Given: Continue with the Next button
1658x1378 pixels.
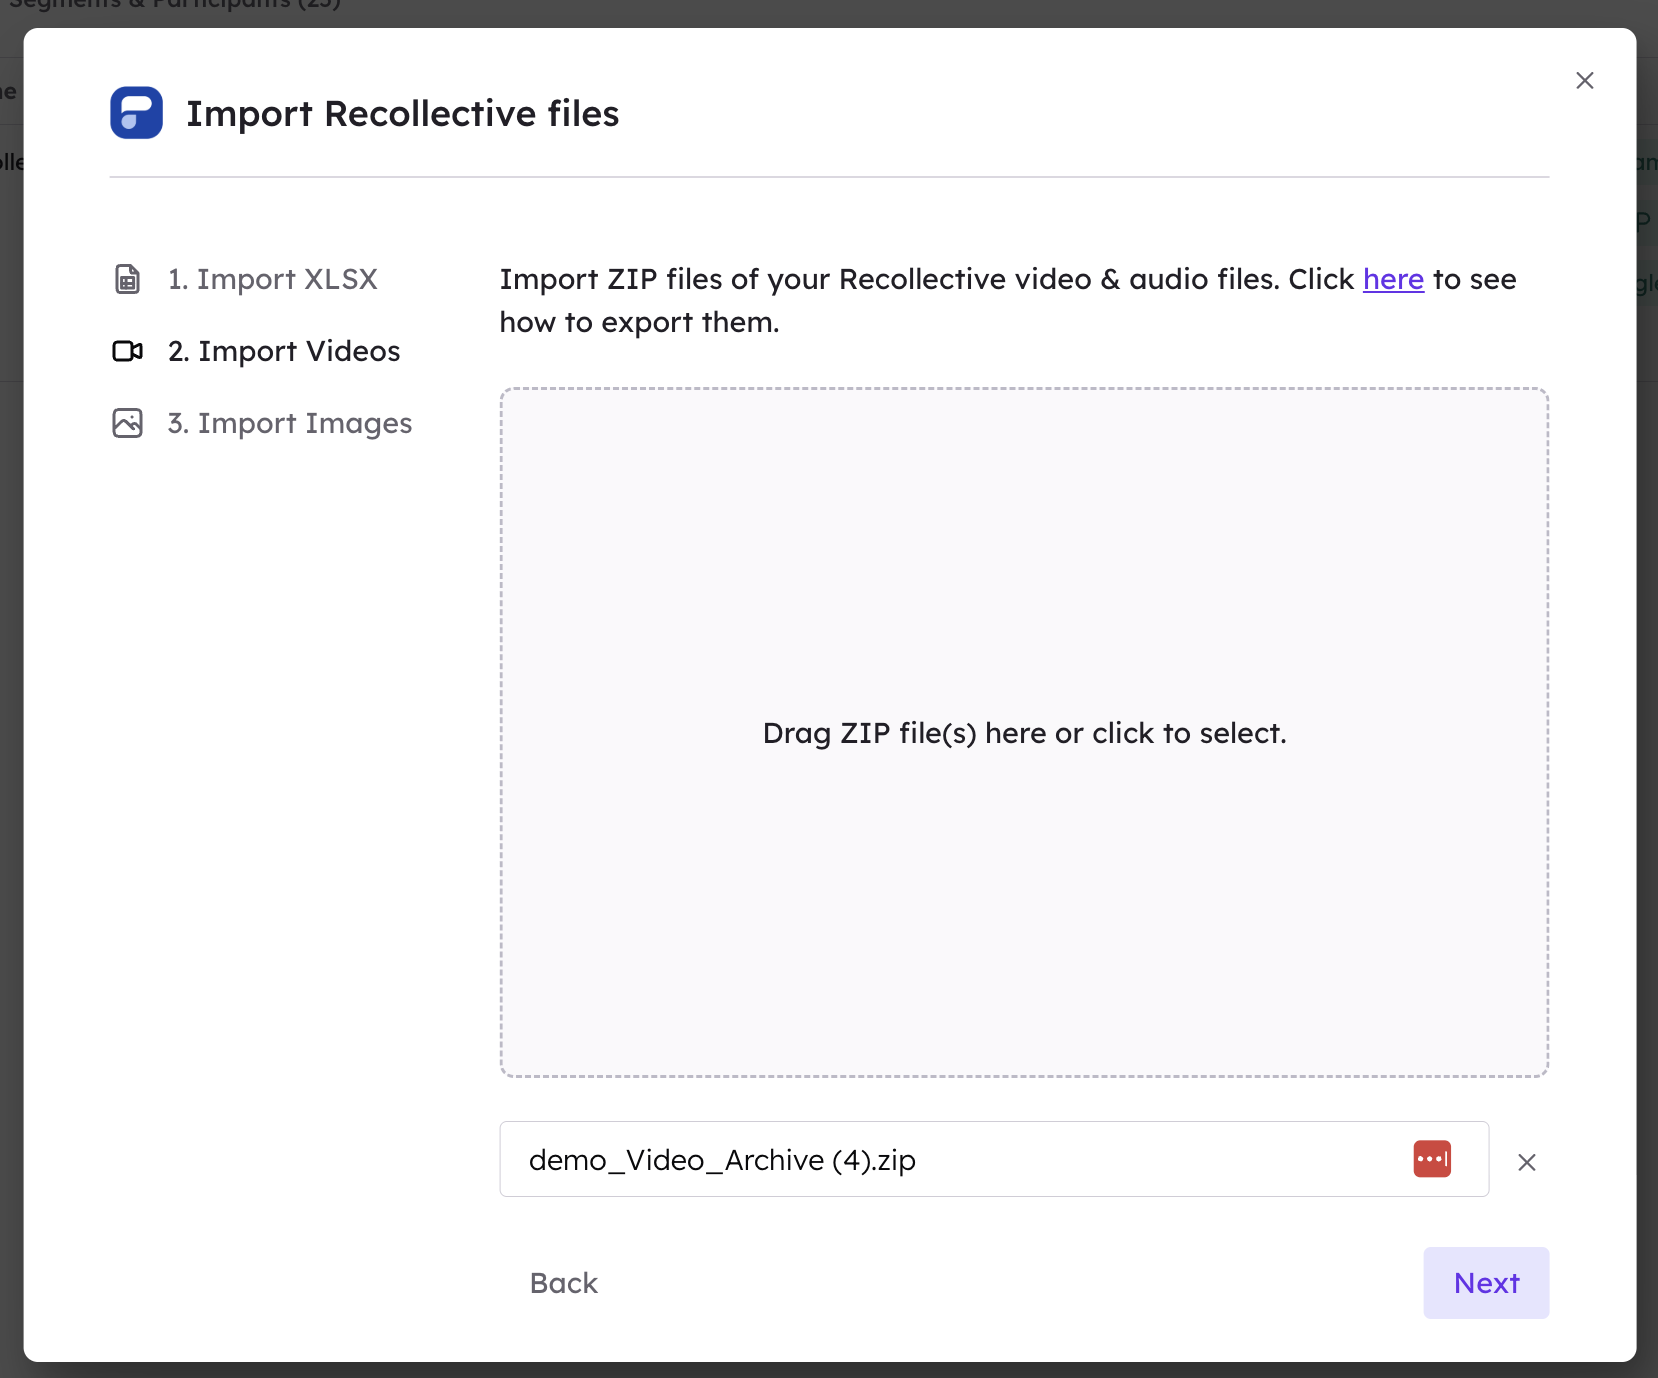Looking at the screenshot, I should [x=1486, y=1283].
